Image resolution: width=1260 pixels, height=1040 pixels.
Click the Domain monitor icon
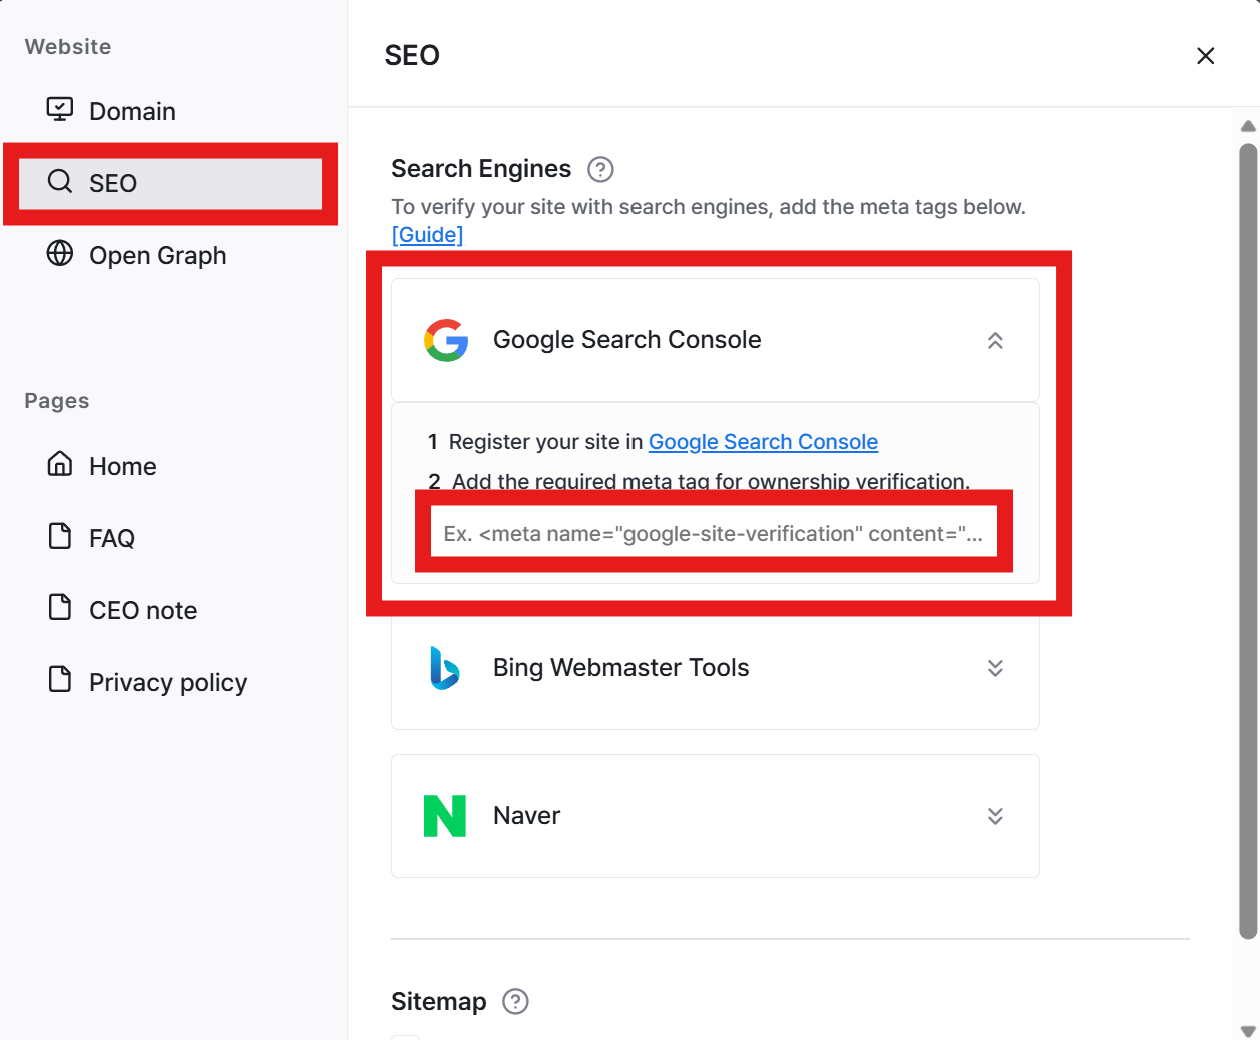coord(60,109)
